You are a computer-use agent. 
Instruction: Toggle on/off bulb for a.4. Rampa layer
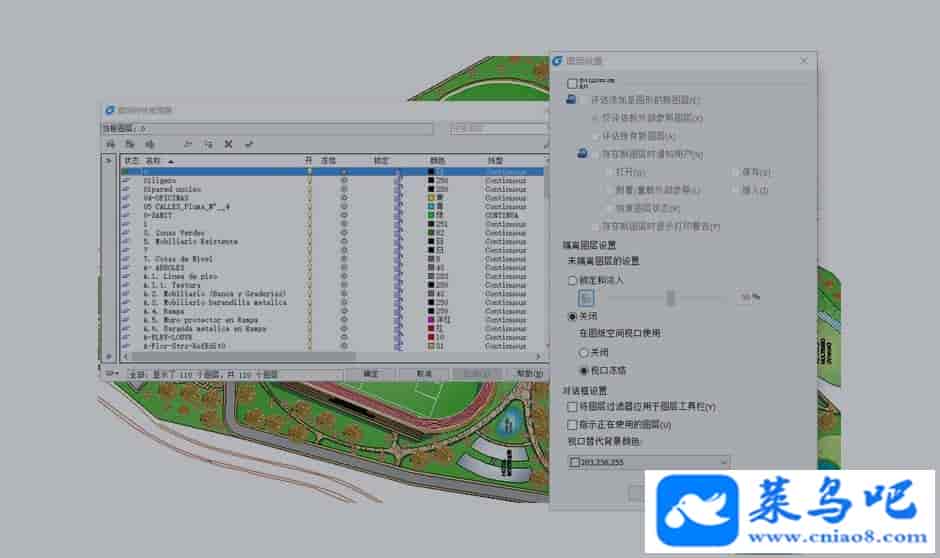(309, 310)
